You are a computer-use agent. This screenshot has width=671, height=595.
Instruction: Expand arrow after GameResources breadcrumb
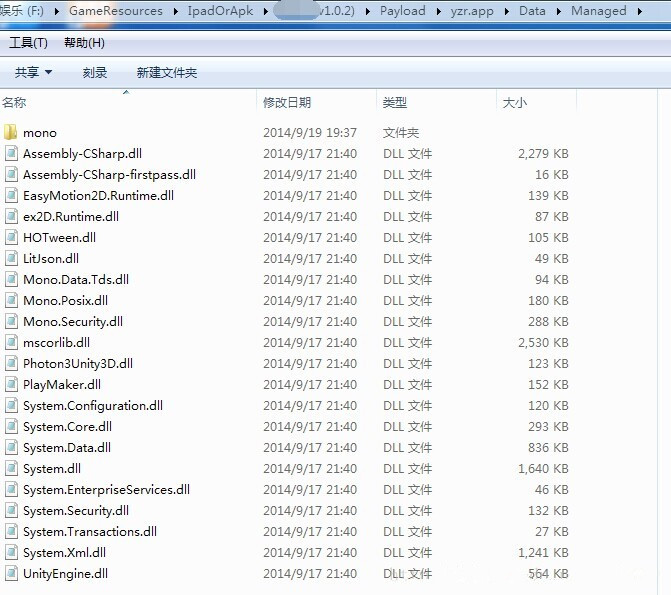coord(175,12)
